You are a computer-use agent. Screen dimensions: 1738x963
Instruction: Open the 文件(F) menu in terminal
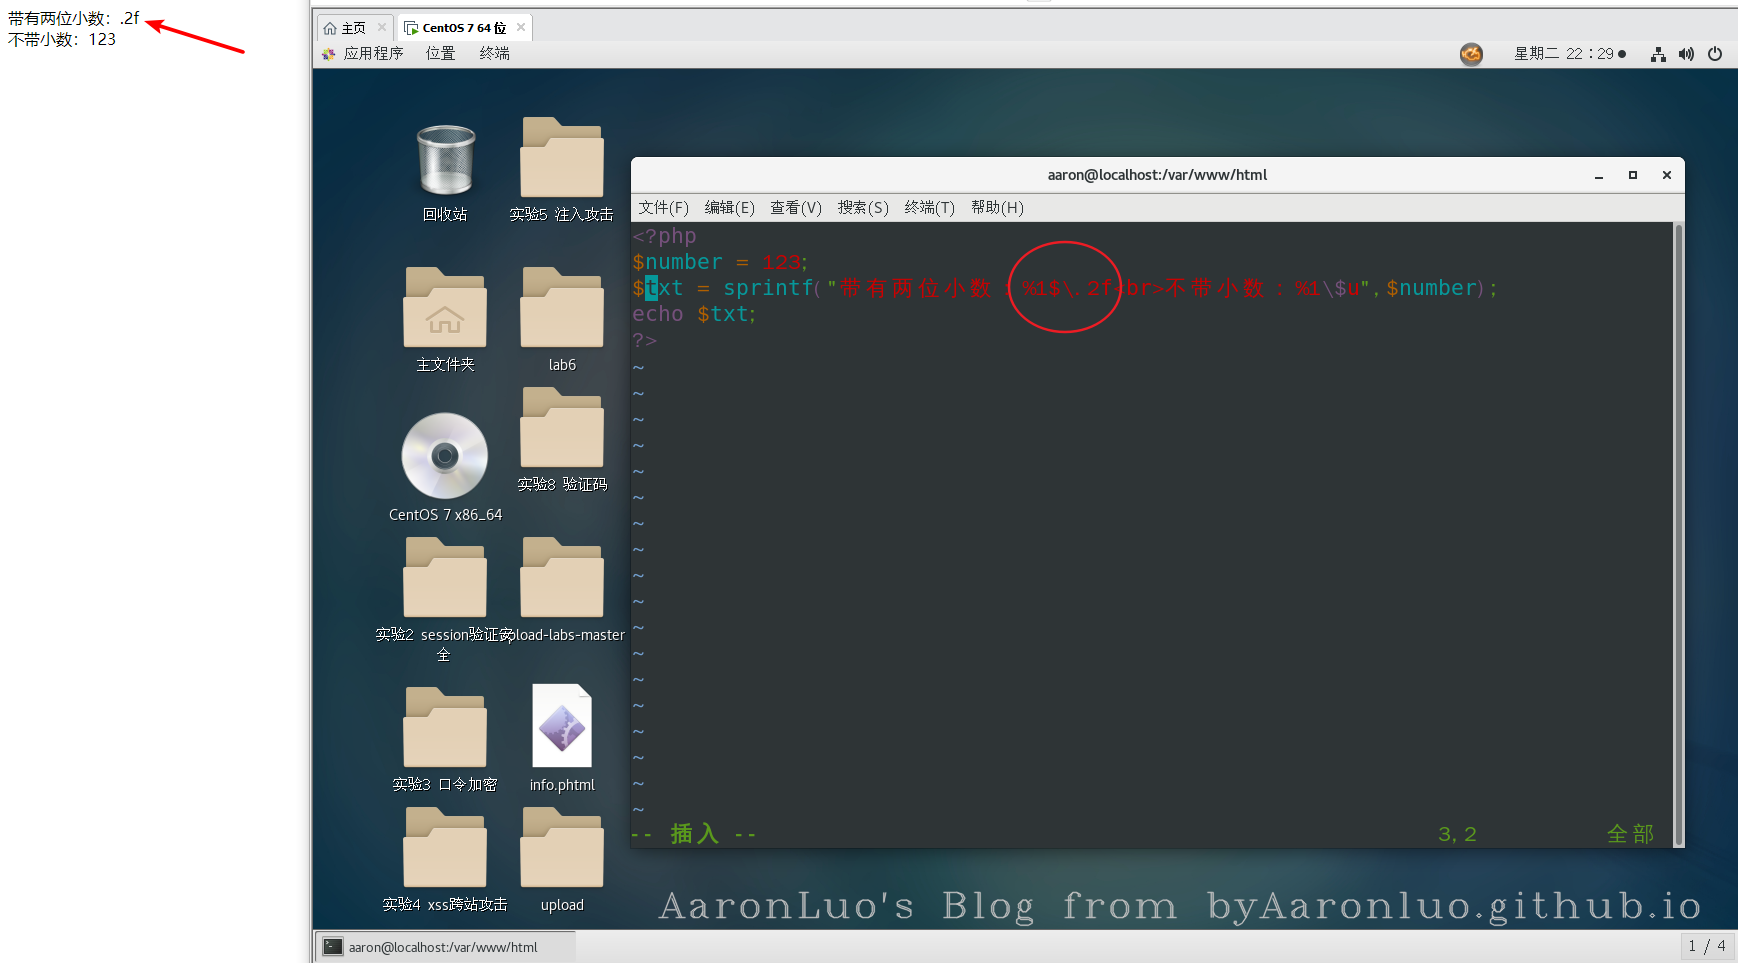coord(664,208)
